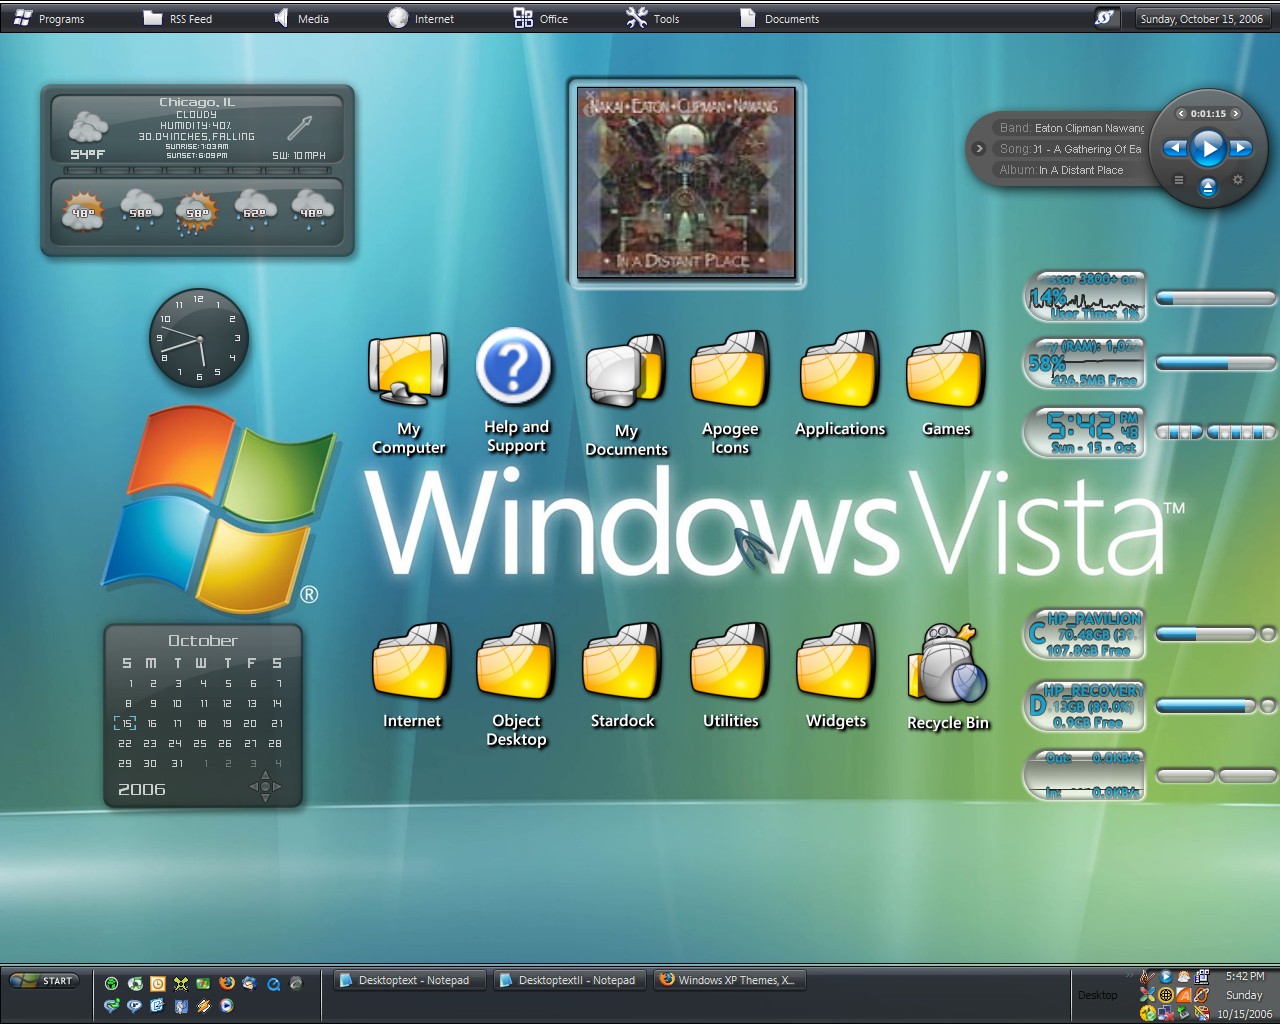Go to previous track in media player
The width and height of the screenshot is (1280, 1024).
click(x=1175, y=149)
